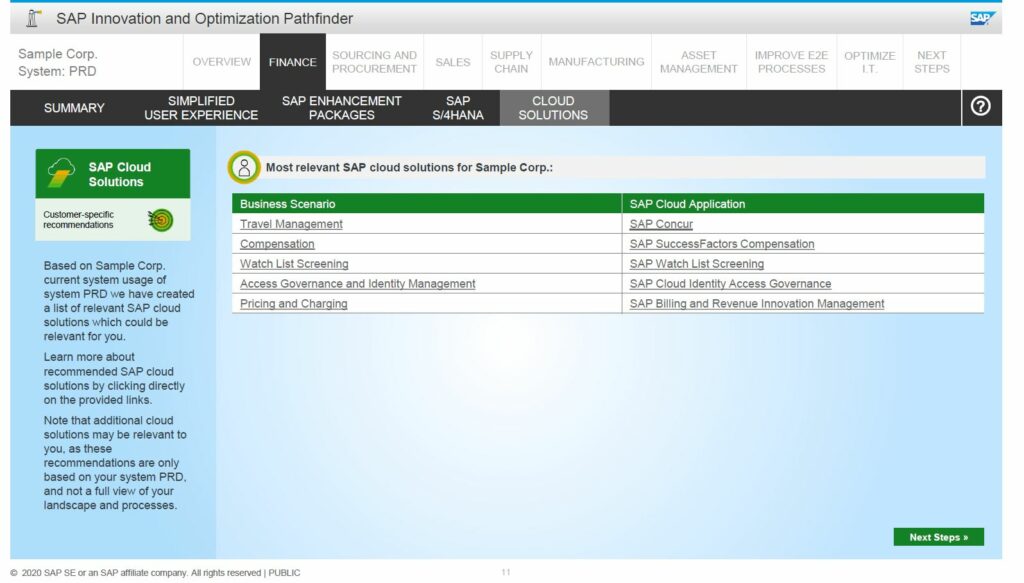Open the Overview tab
The image size is (1024, 583).
click(221, 62)
